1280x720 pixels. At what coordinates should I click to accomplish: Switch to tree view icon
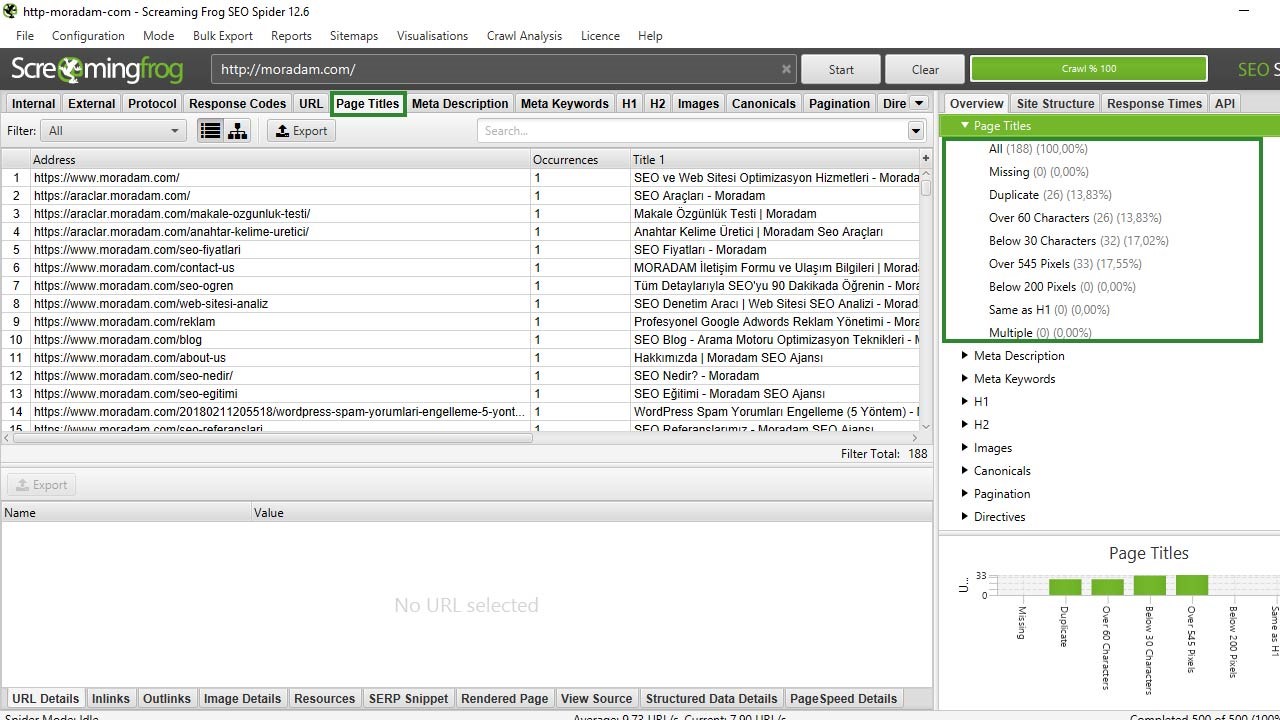click(237, 131)
